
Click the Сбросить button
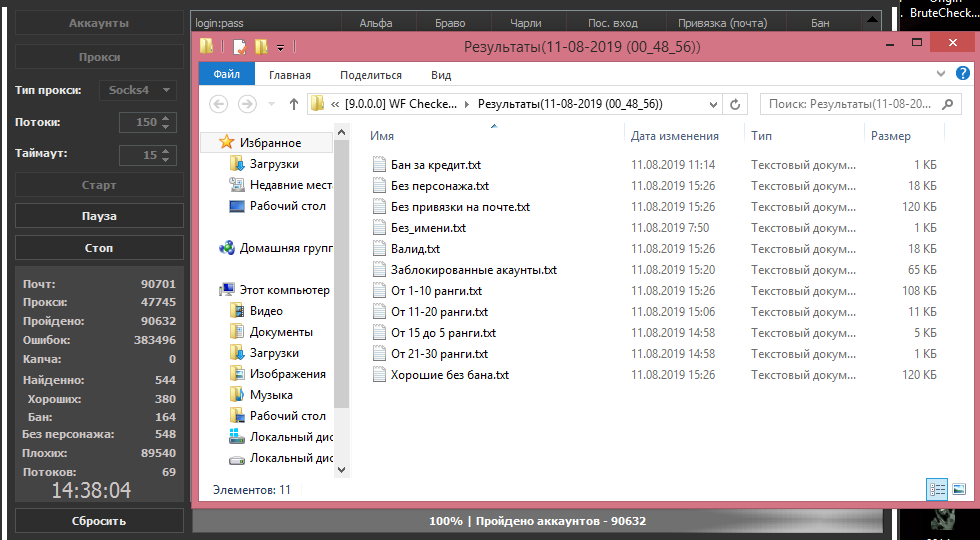[99, 521]
